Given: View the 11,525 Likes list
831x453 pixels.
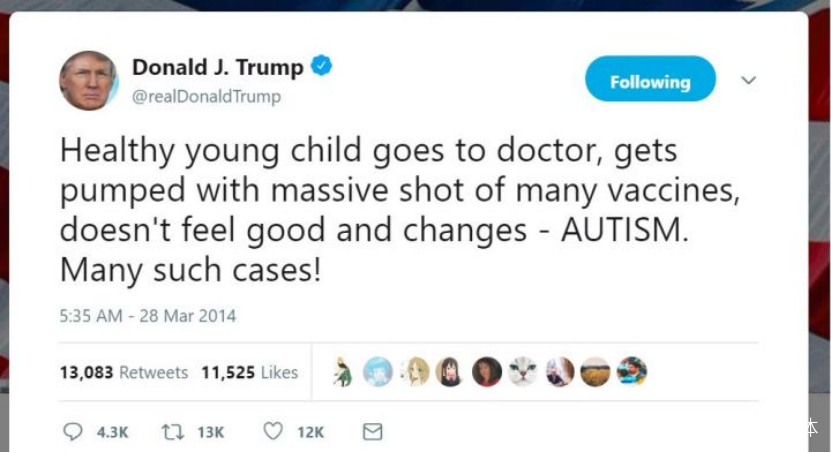Looking at the screenshot, I should click(250, 372).
